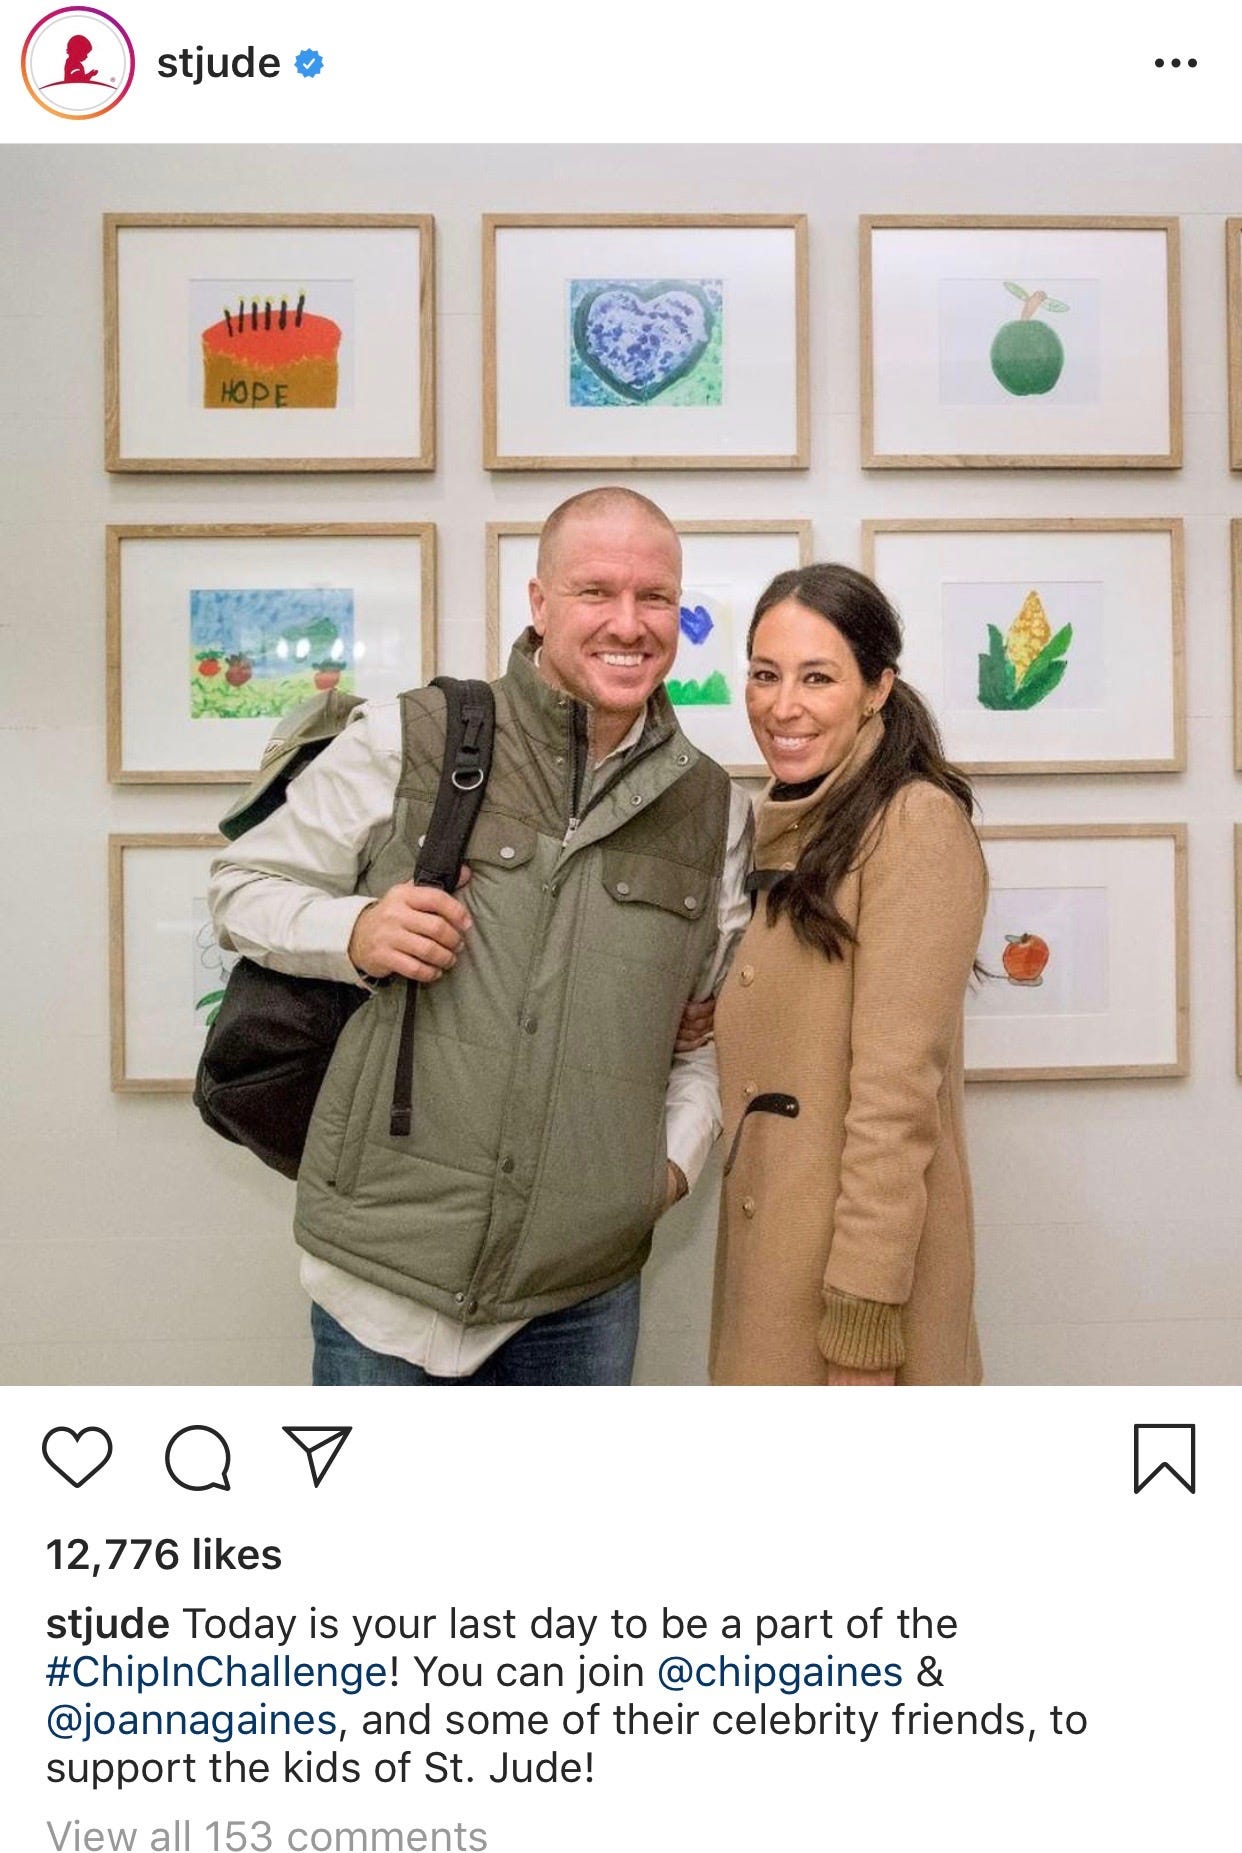Visit the @joannagaines profile mention
Viewport: 1242px width, 1853px height.
(x=191, y=1720)
